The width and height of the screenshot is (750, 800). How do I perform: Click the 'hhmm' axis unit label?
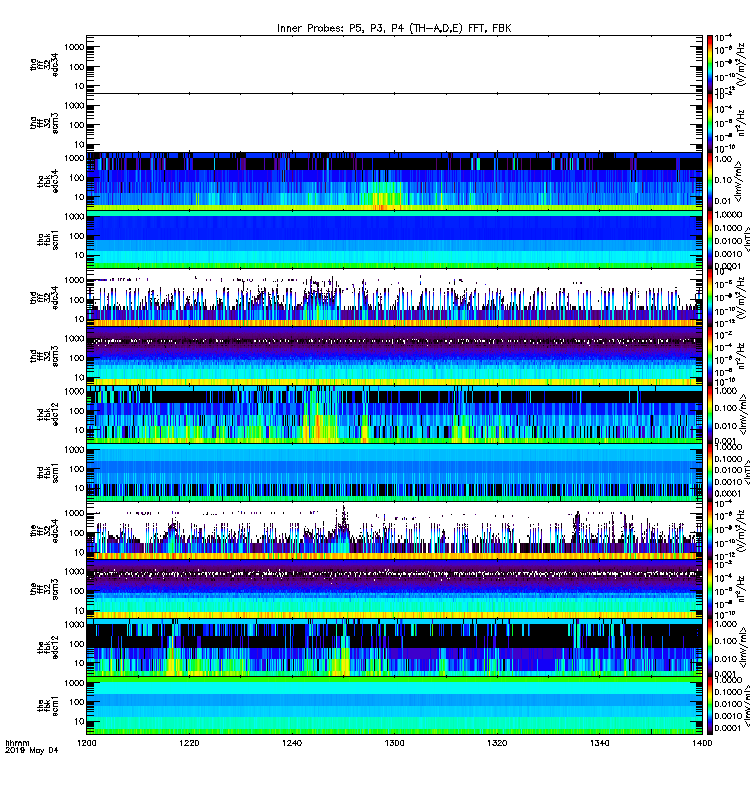(x=17, y=743)
